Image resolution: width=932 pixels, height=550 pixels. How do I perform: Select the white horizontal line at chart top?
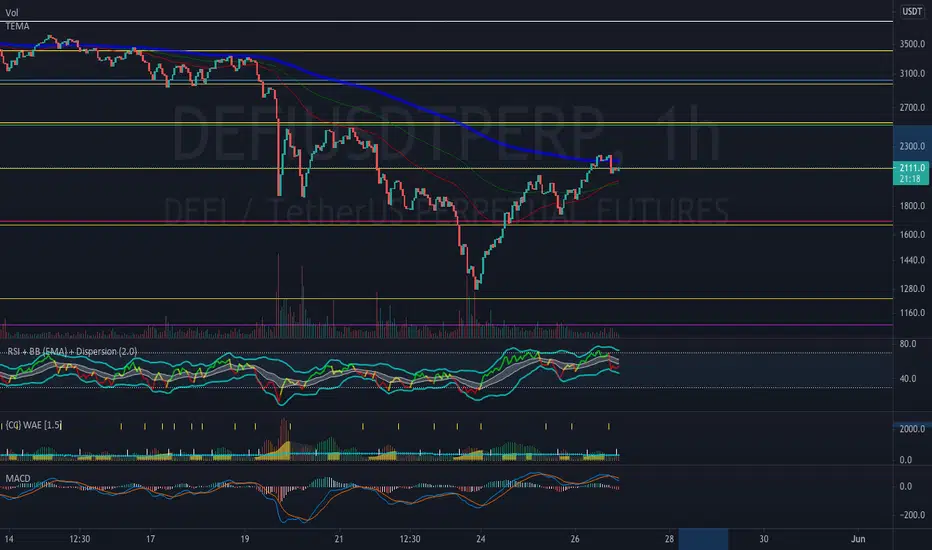(446, 21)
